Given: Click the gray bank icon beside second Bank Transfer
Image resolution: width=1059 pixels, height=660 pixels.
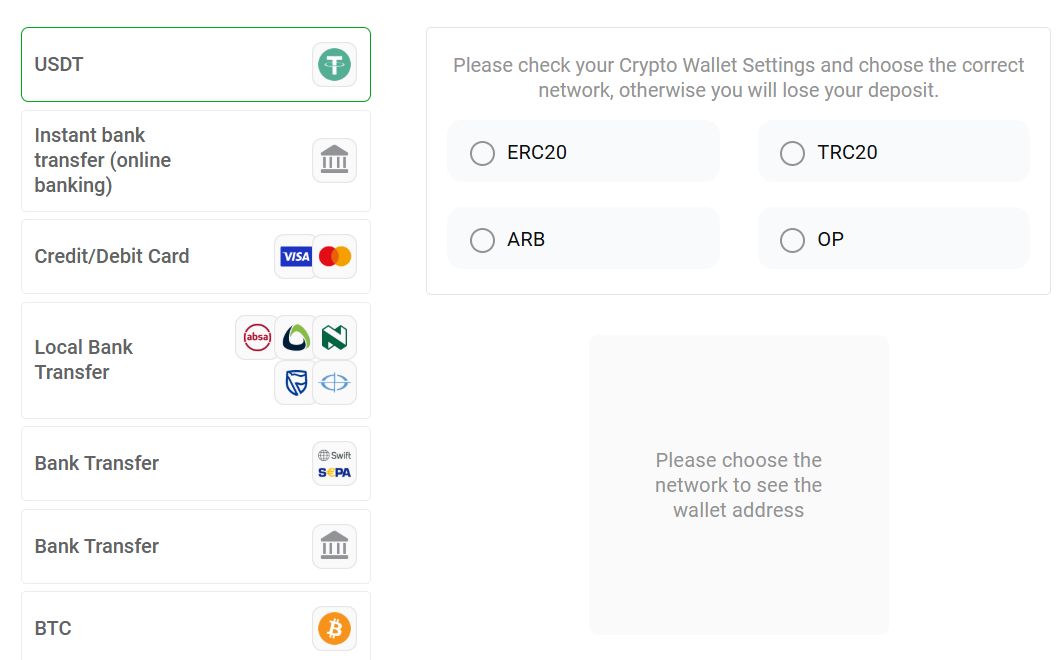Looking at the screenshot, I should coord(334,546).
